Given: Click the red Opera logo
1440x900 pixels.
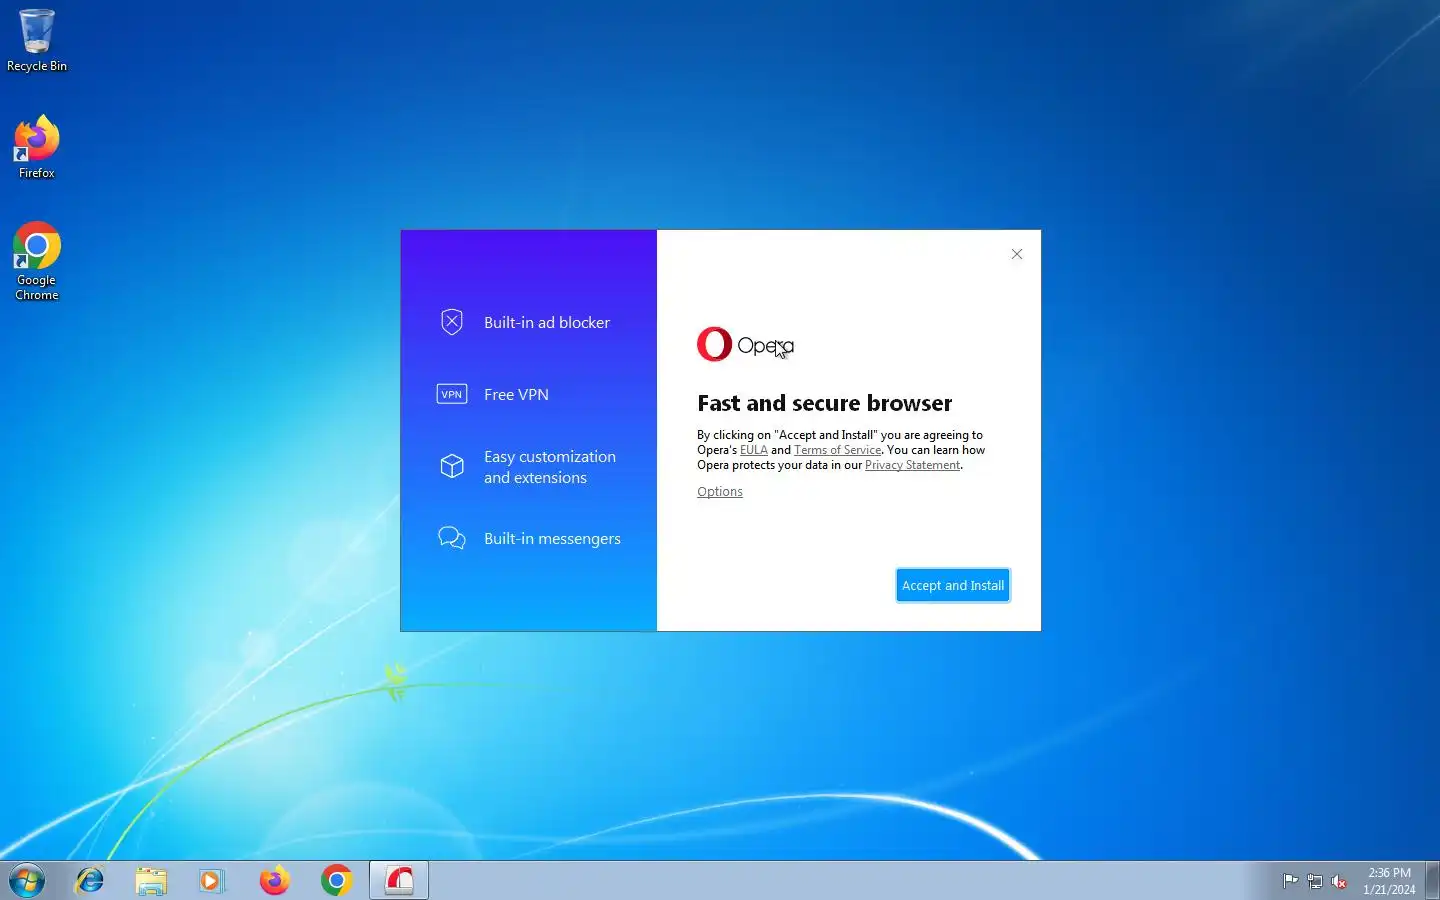Looking at the screenshot, I should click(714, 344).
